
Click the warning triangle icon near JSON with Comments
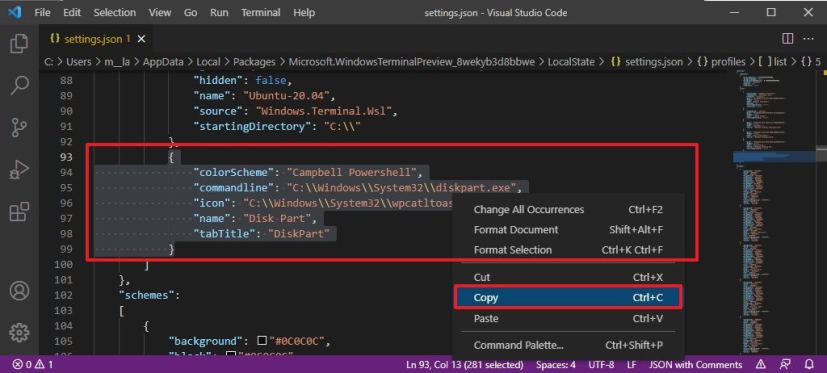click(761, 365)
